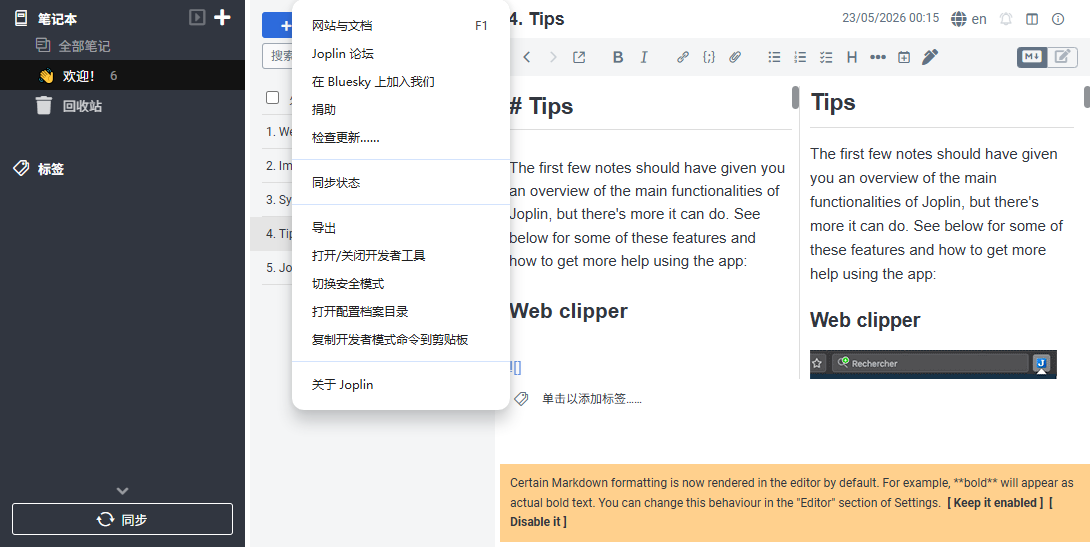Attach a file with the paperclip icon
Image resolution: width=1090 pixels, height=547 pixels.
[x=735, y=57]
